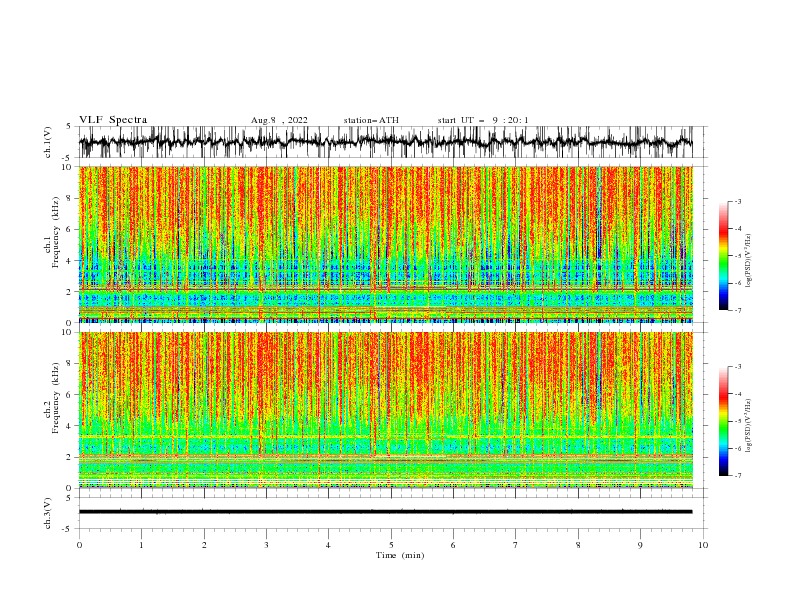The height and width of the screenshot is (612, 792).
Task: Click the ch.3 flat black waveform line
Action: tap(385, 512)
